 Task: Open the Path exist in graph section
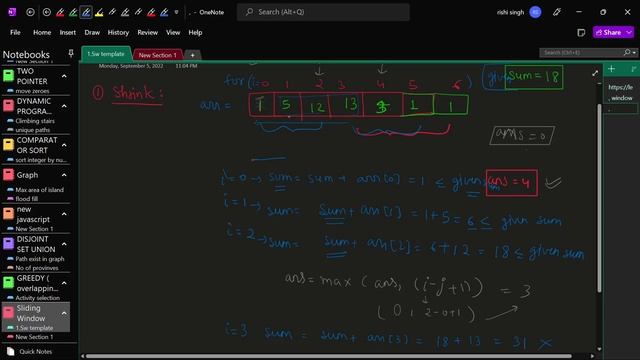(x=40, y=259)
